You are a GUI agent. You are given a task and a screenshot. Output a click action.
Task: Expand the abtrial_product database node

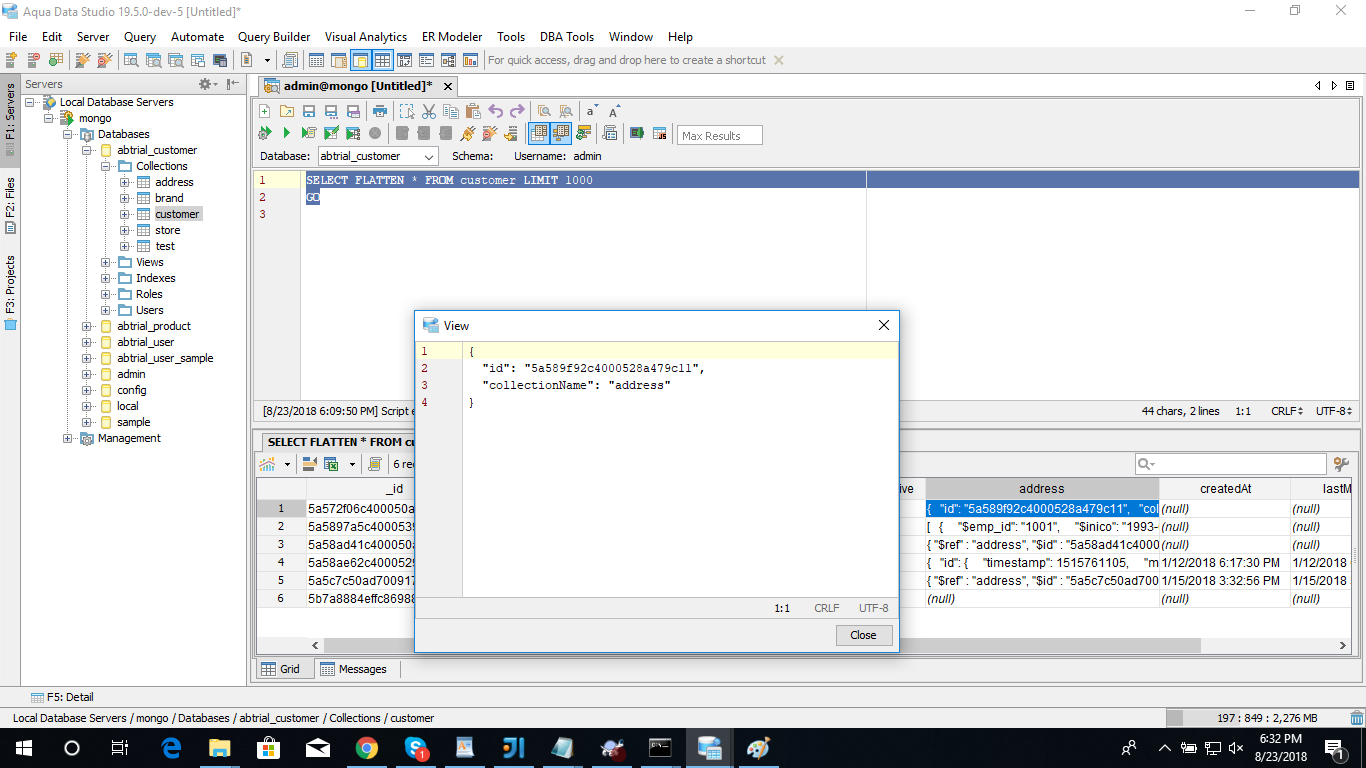pyautogui.click(x=87, y=326)
